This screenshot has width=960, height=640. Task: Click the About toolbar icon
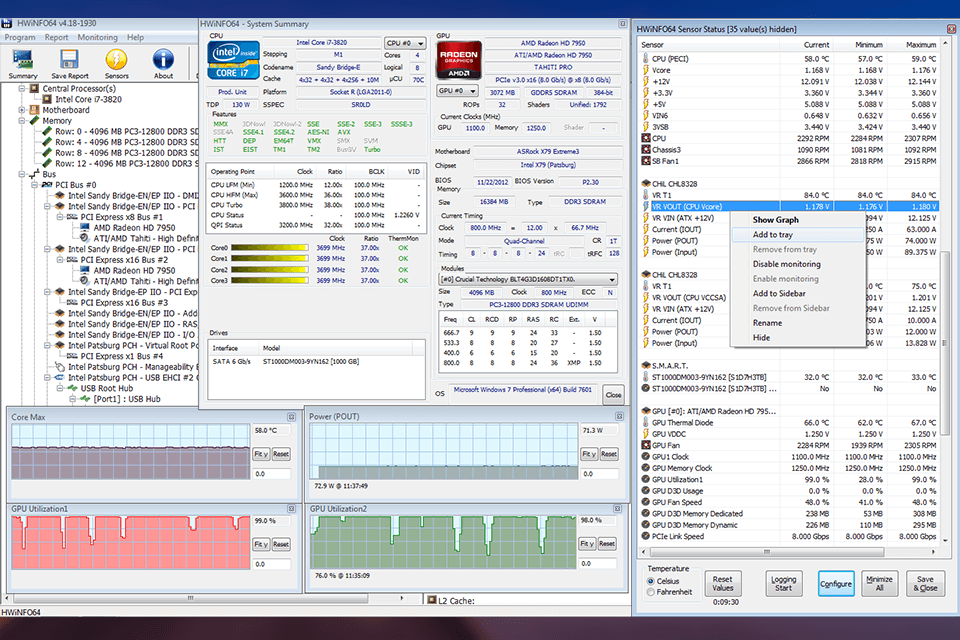point(163,60)
